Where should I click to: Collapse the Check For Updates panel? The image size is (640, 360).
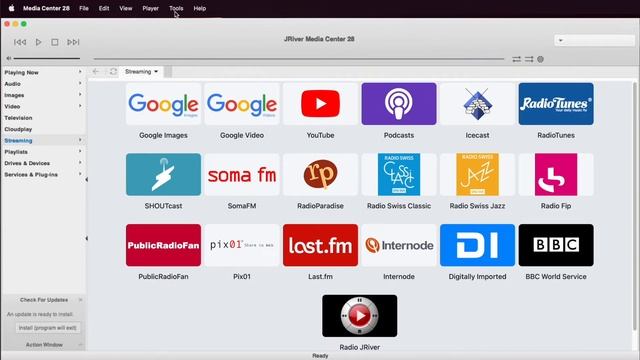80,300
